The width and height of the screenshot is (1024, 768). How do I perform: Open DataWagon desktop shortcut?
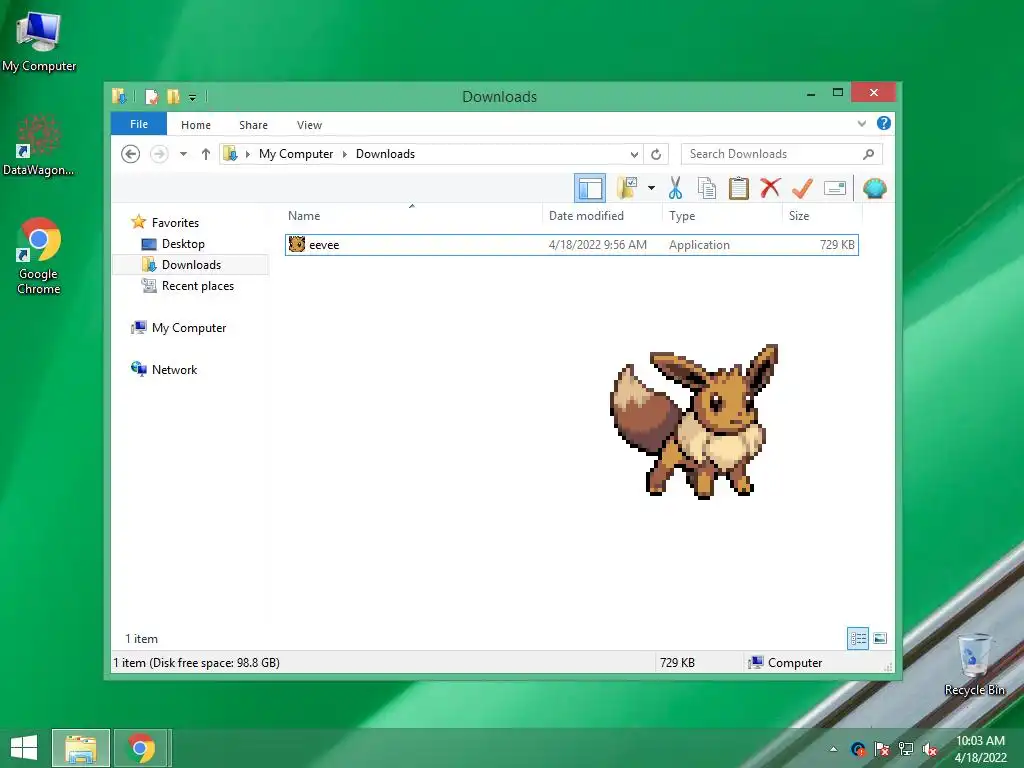point(39,145)
